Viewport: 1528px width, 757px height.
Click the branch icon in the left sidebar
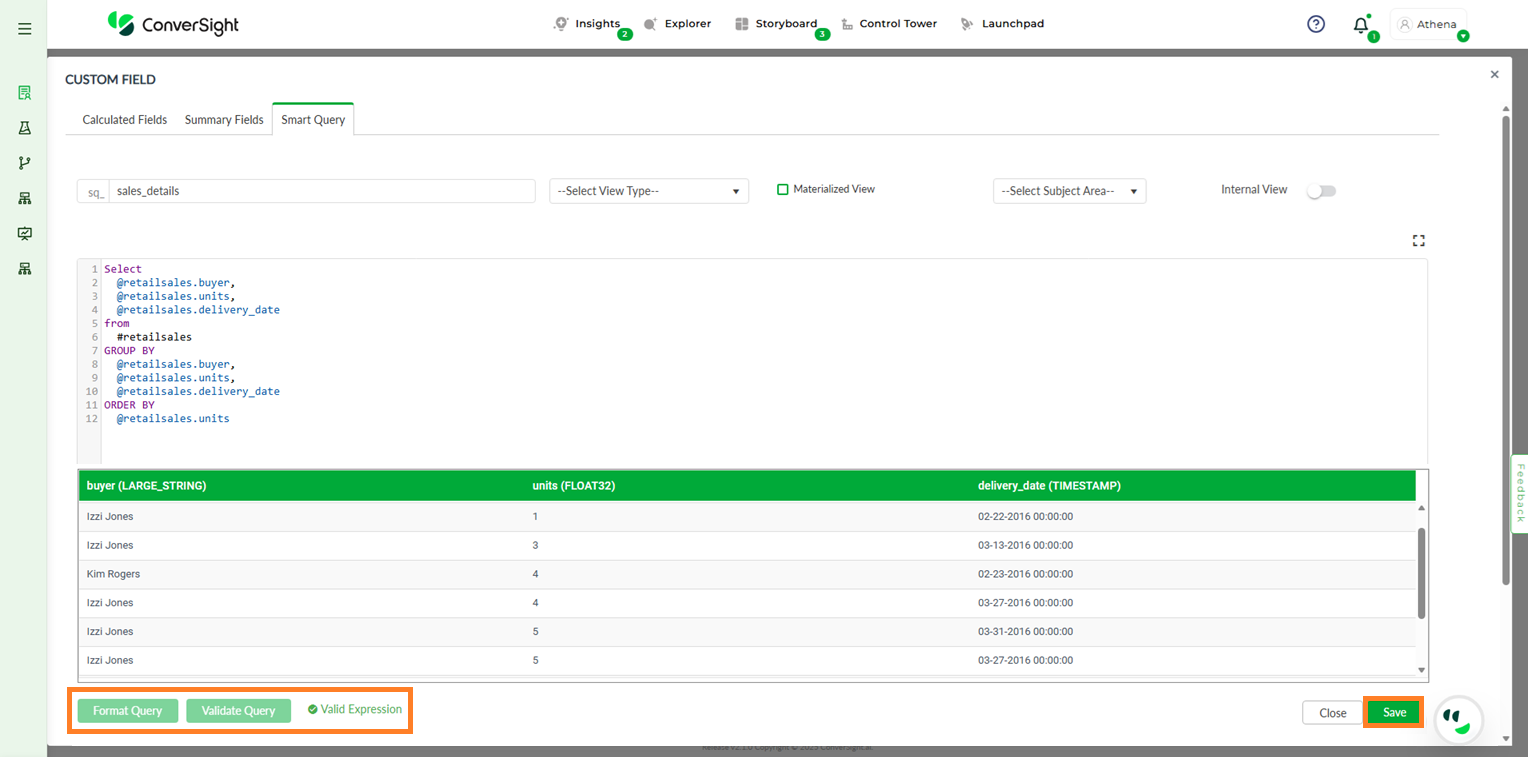pos(25,163)
